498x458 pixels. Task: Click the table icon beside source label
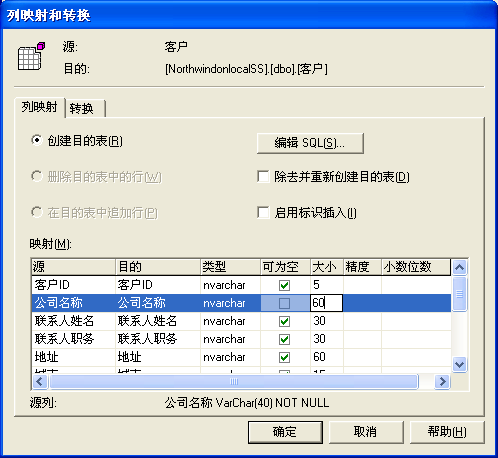(x=31, y=56)
